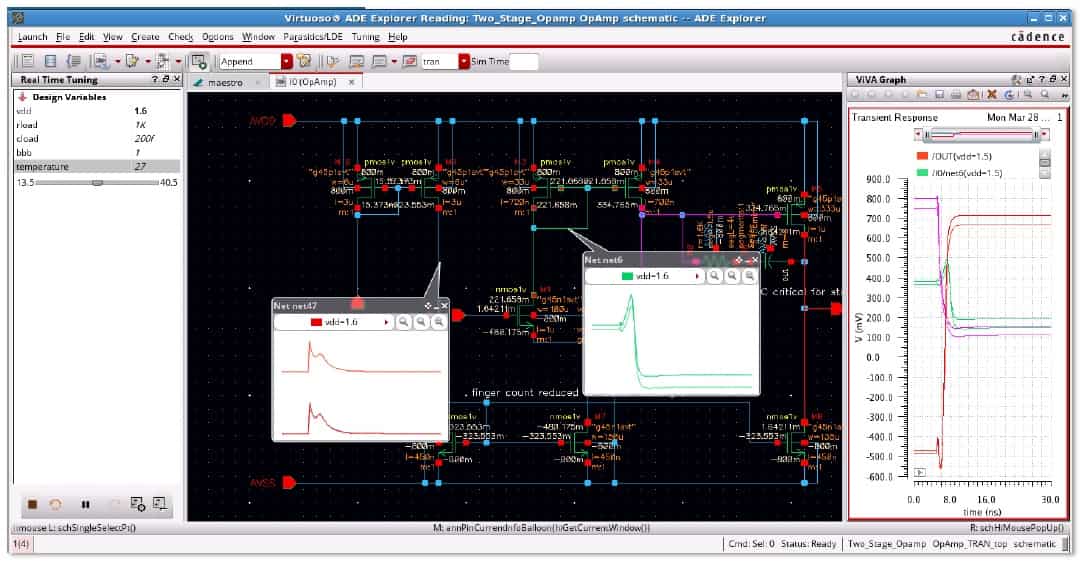The width and height of the screenshot is (1082, 563).
Task: Click the Sim Time input field
Action: click(x=524, y=61)
